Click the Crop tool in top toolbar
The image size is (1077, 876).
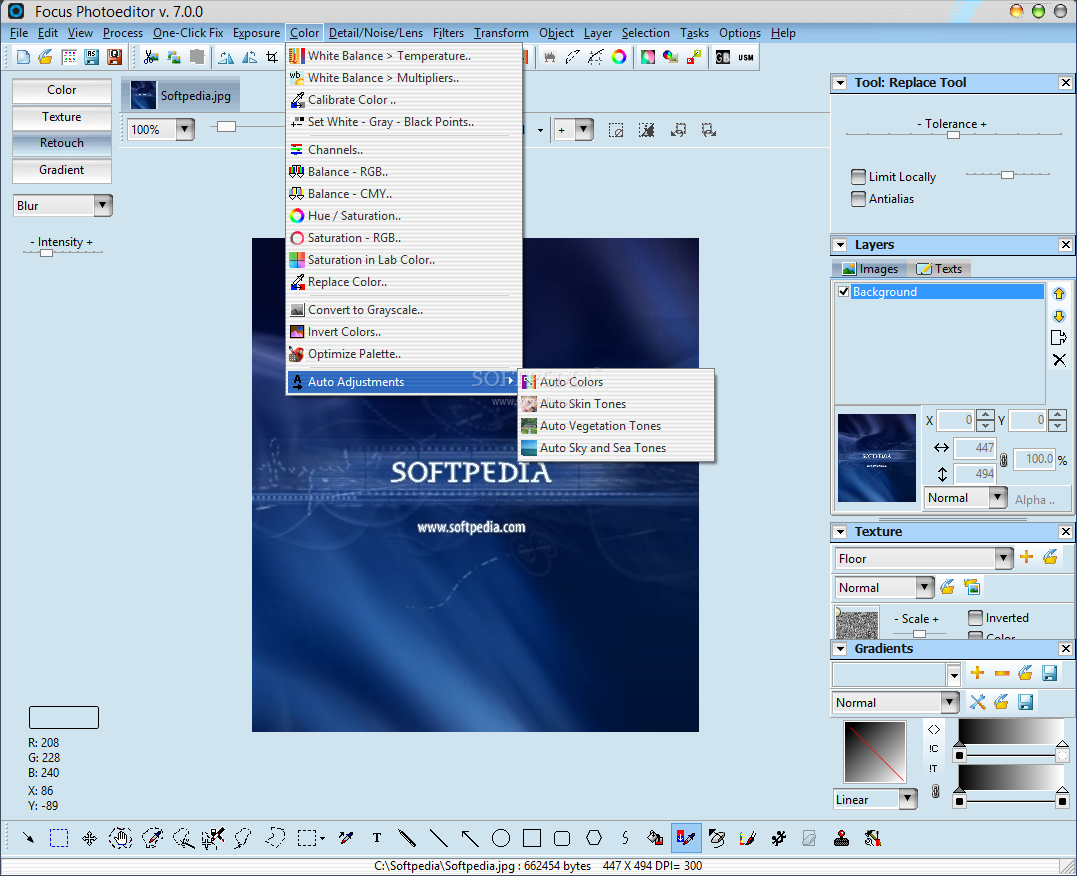272,57
